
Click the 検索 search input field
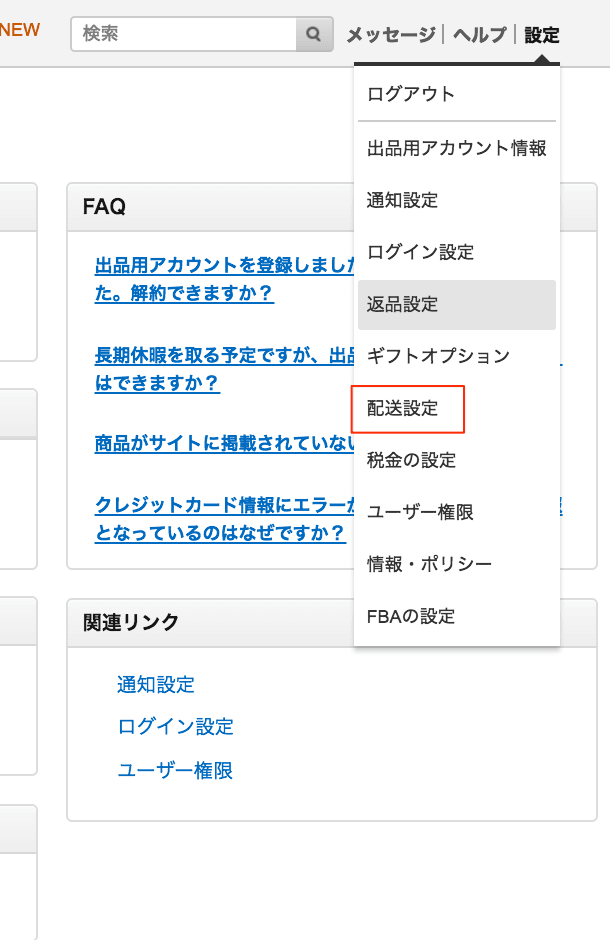(185, 34)
